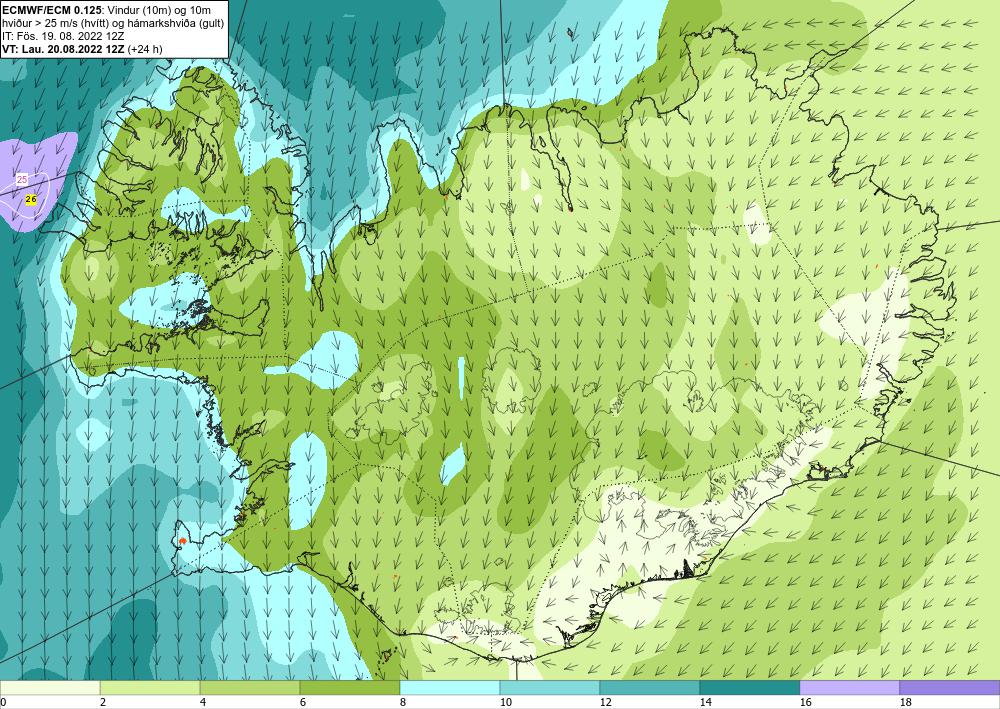Click the legend tick label "18"
1000x709 pixels.
(905, 702)
